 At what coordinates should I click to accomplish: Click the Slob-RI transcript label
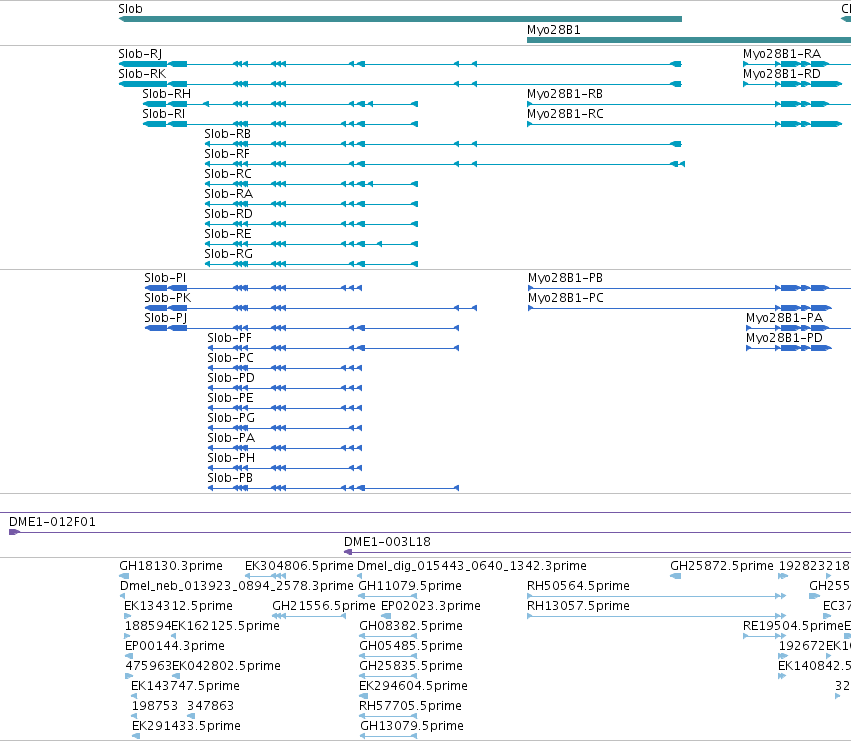163,114
